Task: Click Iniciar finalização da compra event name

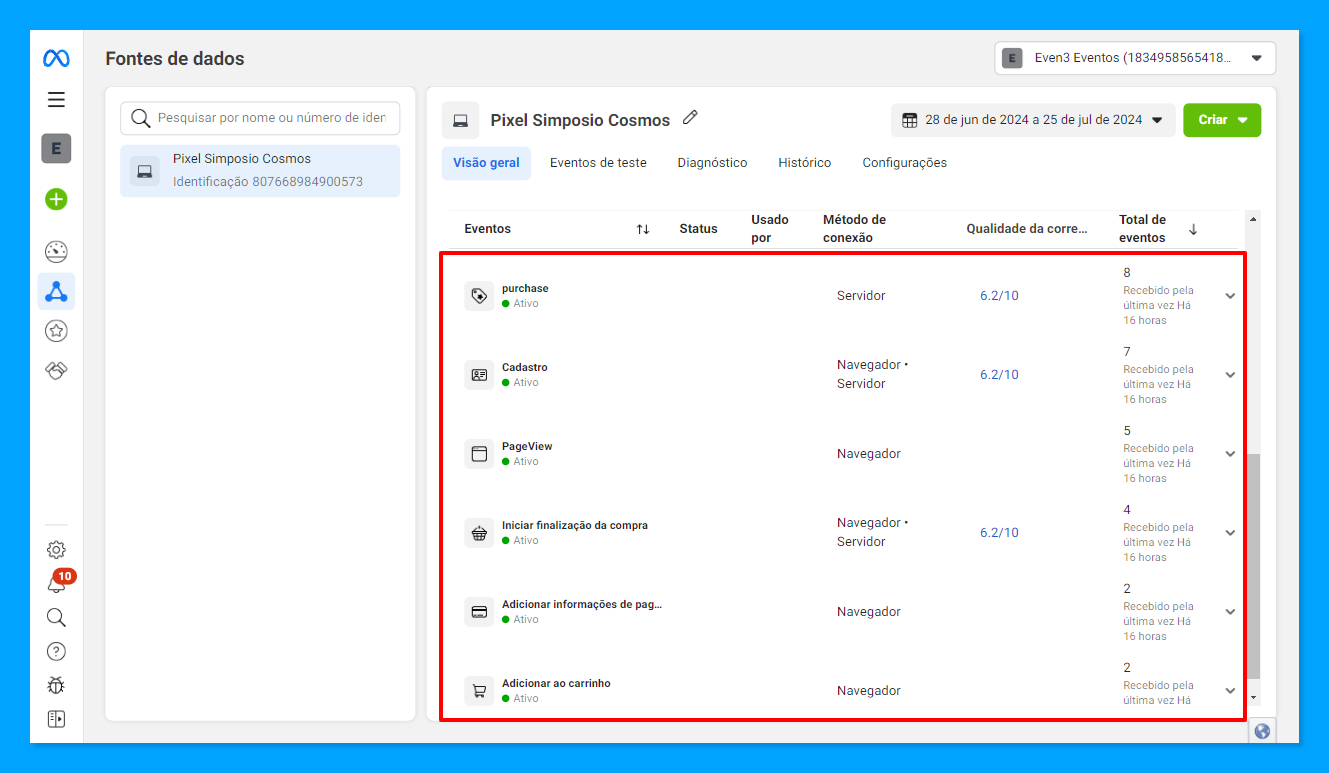Action: [575, 526]
